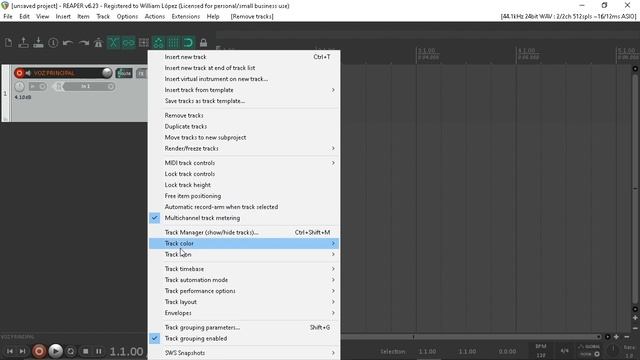The image size is (640, 360).
Task: Click the Play transport button
Action: [56, 351]
